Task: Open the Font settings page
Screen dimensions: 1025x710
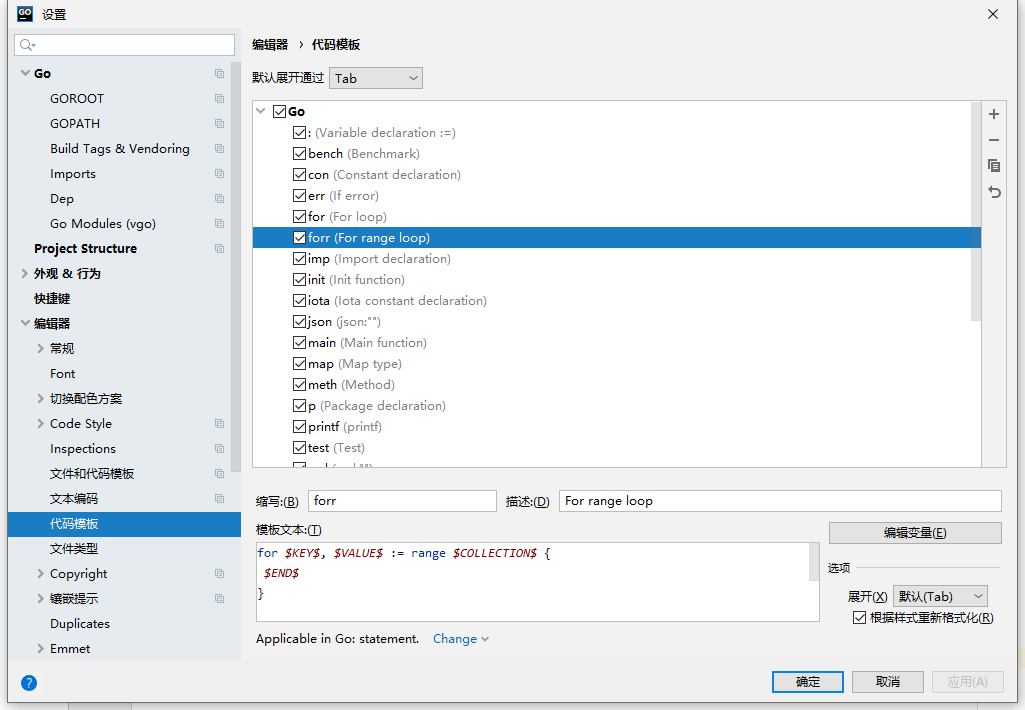Action: point(63,373)
